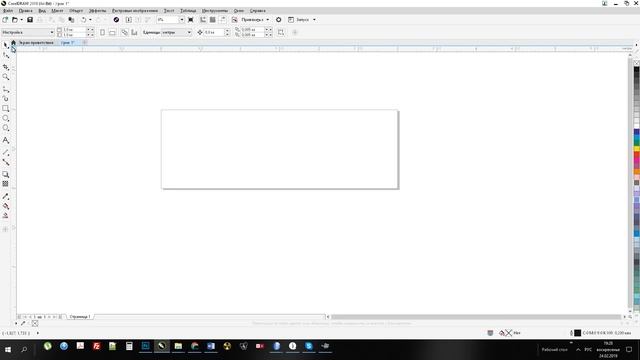640x360 pixels.
Task: Open the Эффекты menu
Action: tap(98, 11)
